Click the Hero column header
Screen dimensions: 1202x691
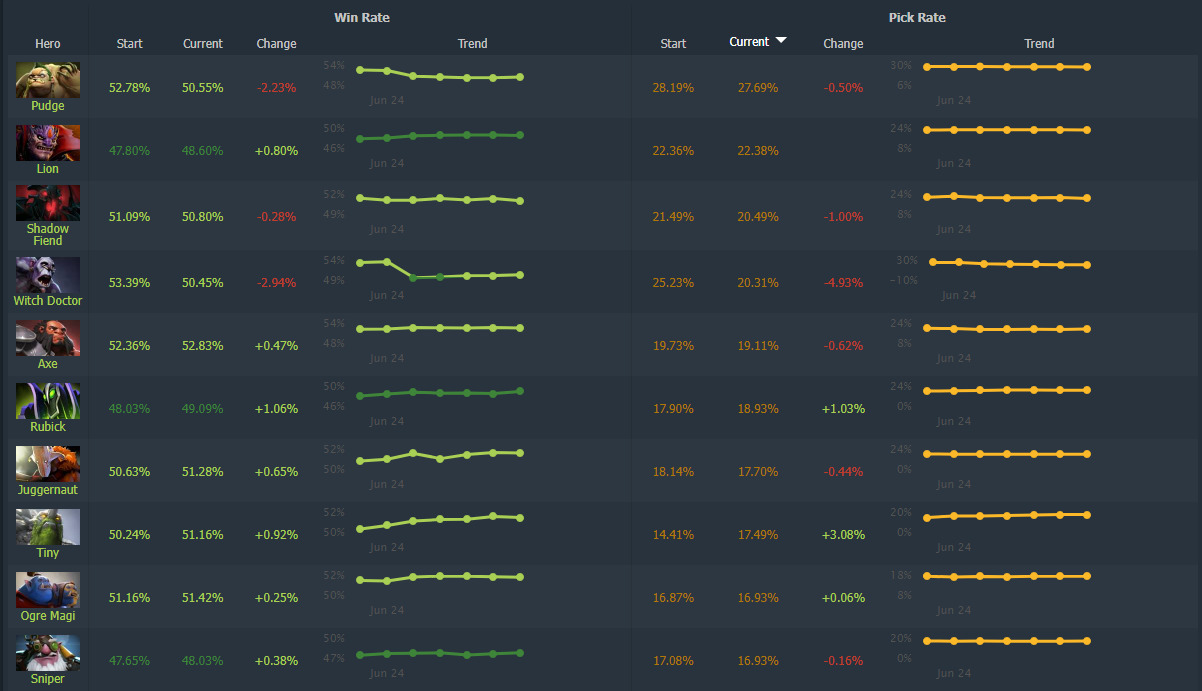[x=47, y=44]
